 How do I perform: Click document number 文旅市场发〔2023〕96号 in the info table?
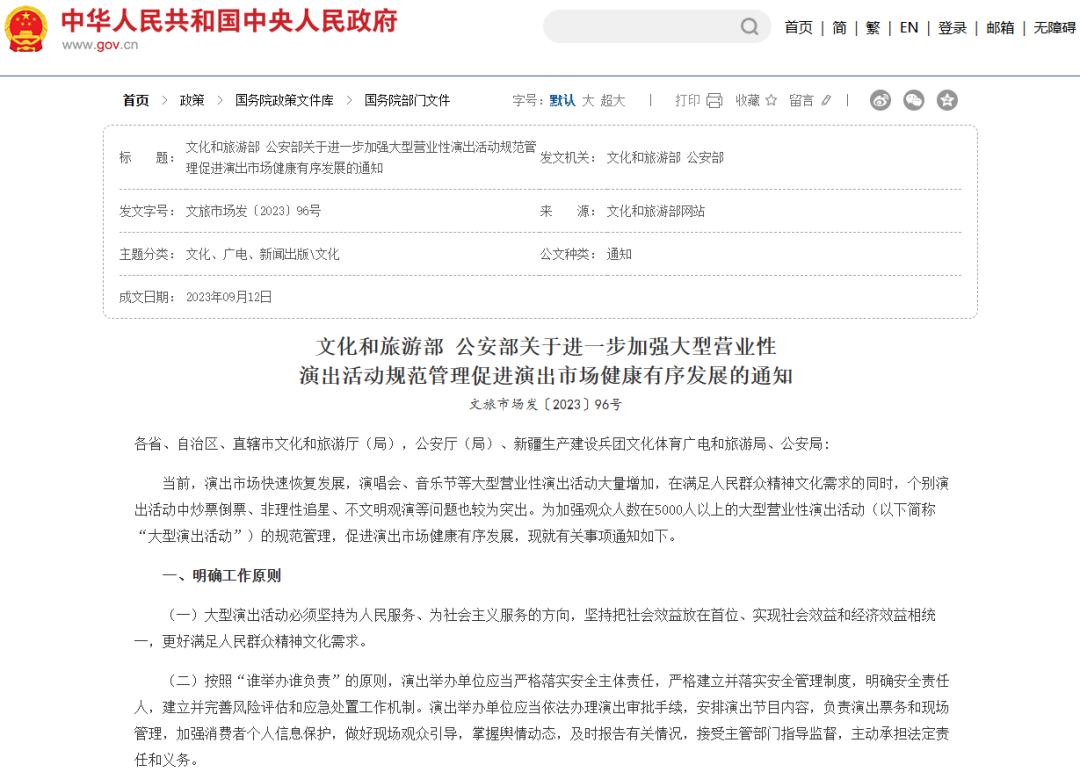point(253,211)
